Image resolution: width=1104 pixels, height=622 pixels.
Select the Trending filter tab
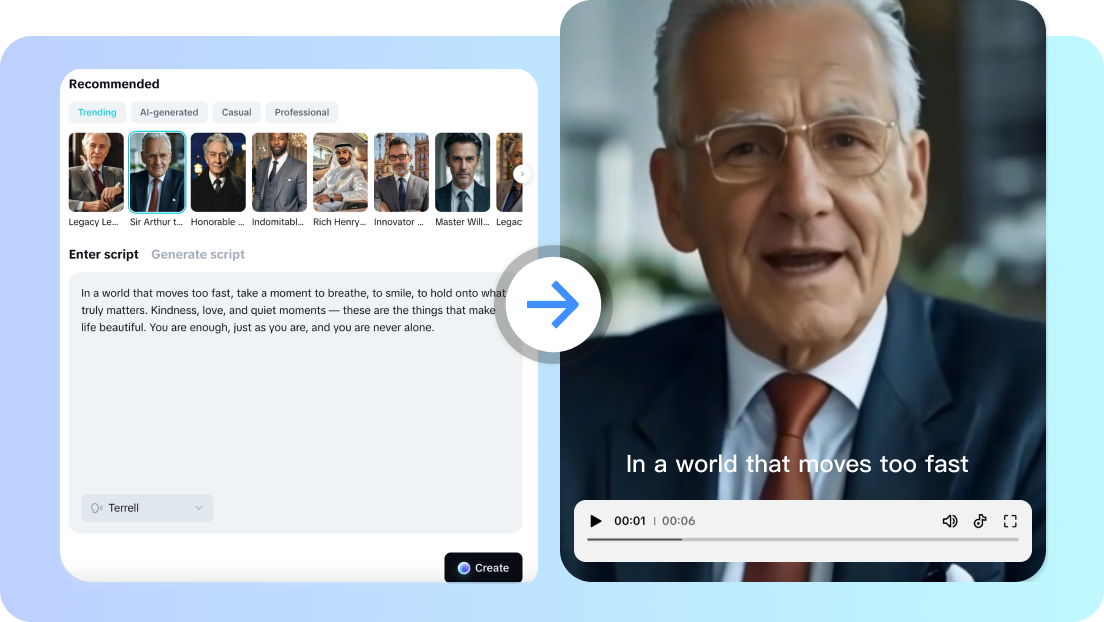point(97,112)
